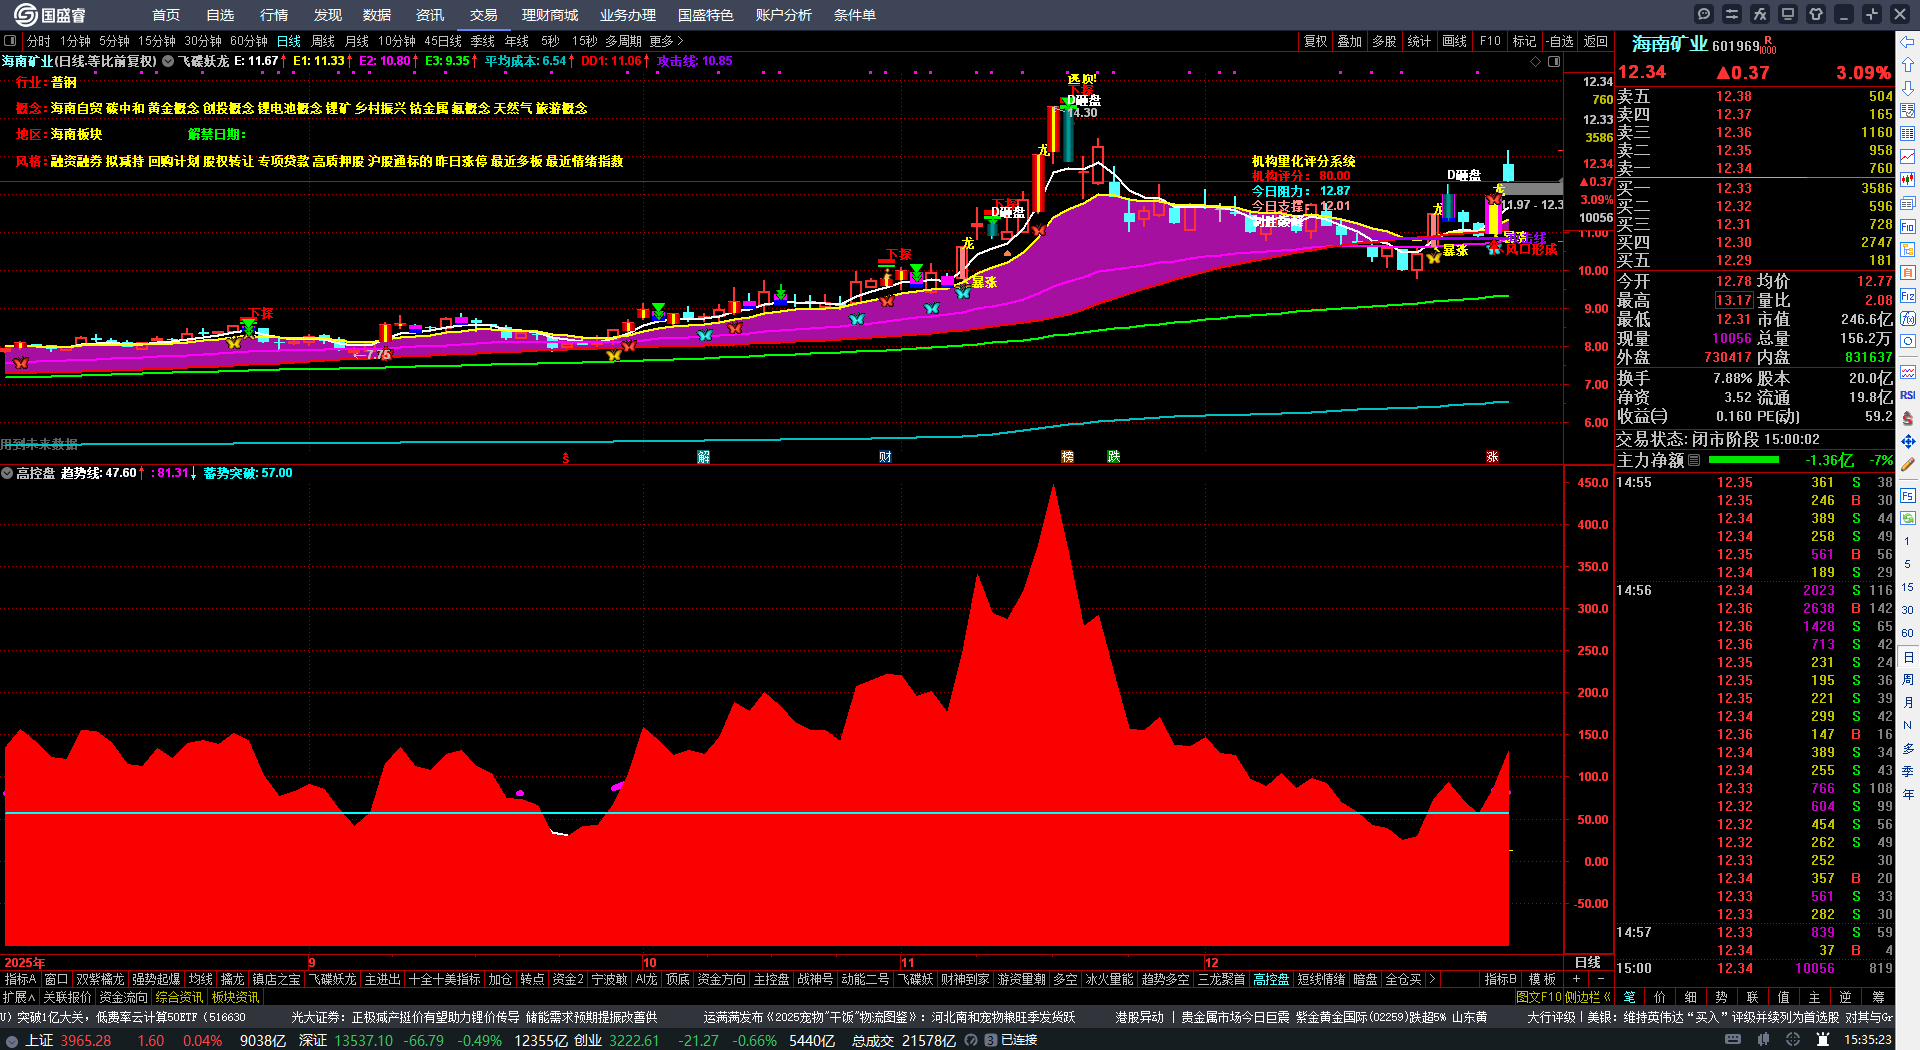
Task: Open dropdown beside 飞碟妖龙 indicator name
Action: pos(168,61)
